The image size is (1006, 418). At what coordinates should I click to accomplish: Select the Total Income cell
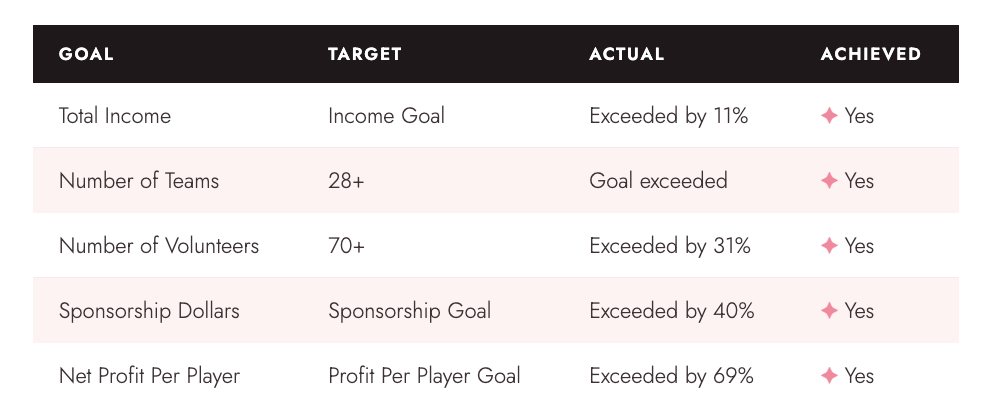115,116
